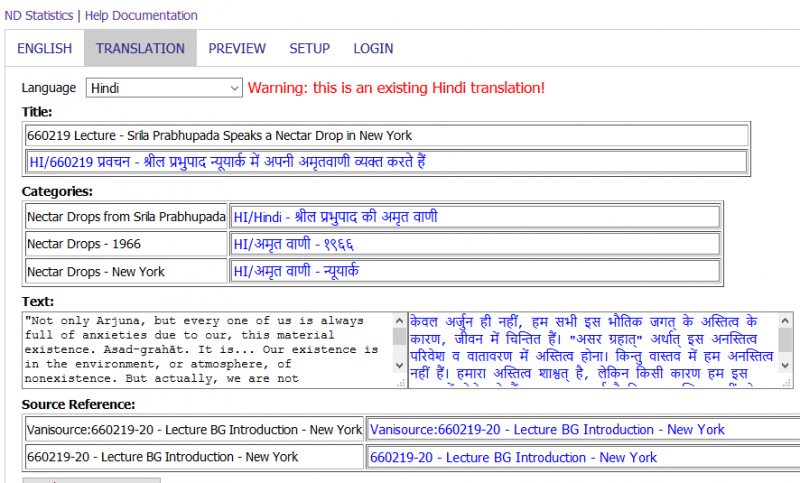Click the down arrow of Hindi text scrollbar
This screenshot has height=483, width=800.
tap(785, 365)
